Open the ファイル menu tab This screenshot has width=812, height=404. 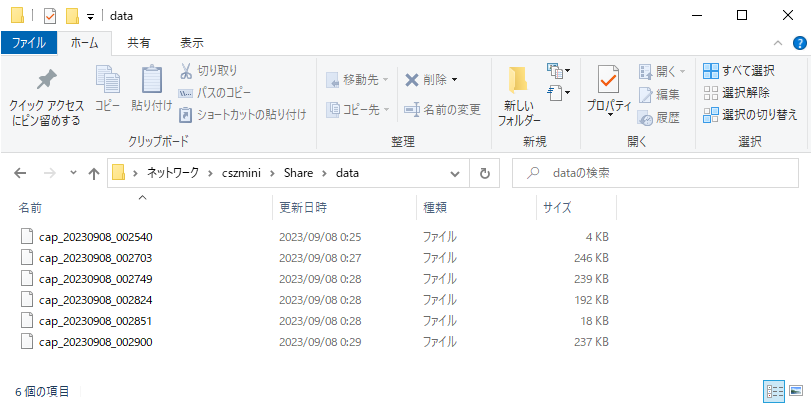click(29, 43)
